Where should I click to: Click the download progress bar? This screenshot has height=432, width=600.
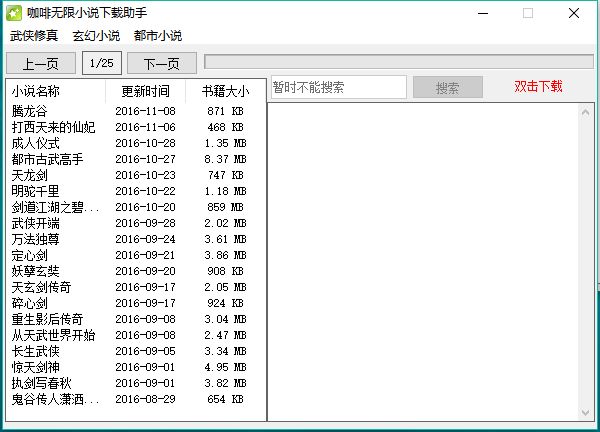(x=399, y=62)
